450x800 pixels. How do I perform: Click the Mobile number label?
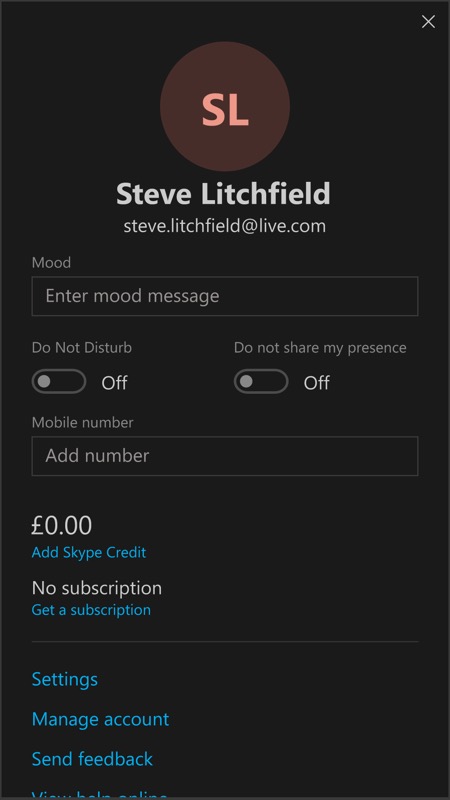[x=83, y=422]
